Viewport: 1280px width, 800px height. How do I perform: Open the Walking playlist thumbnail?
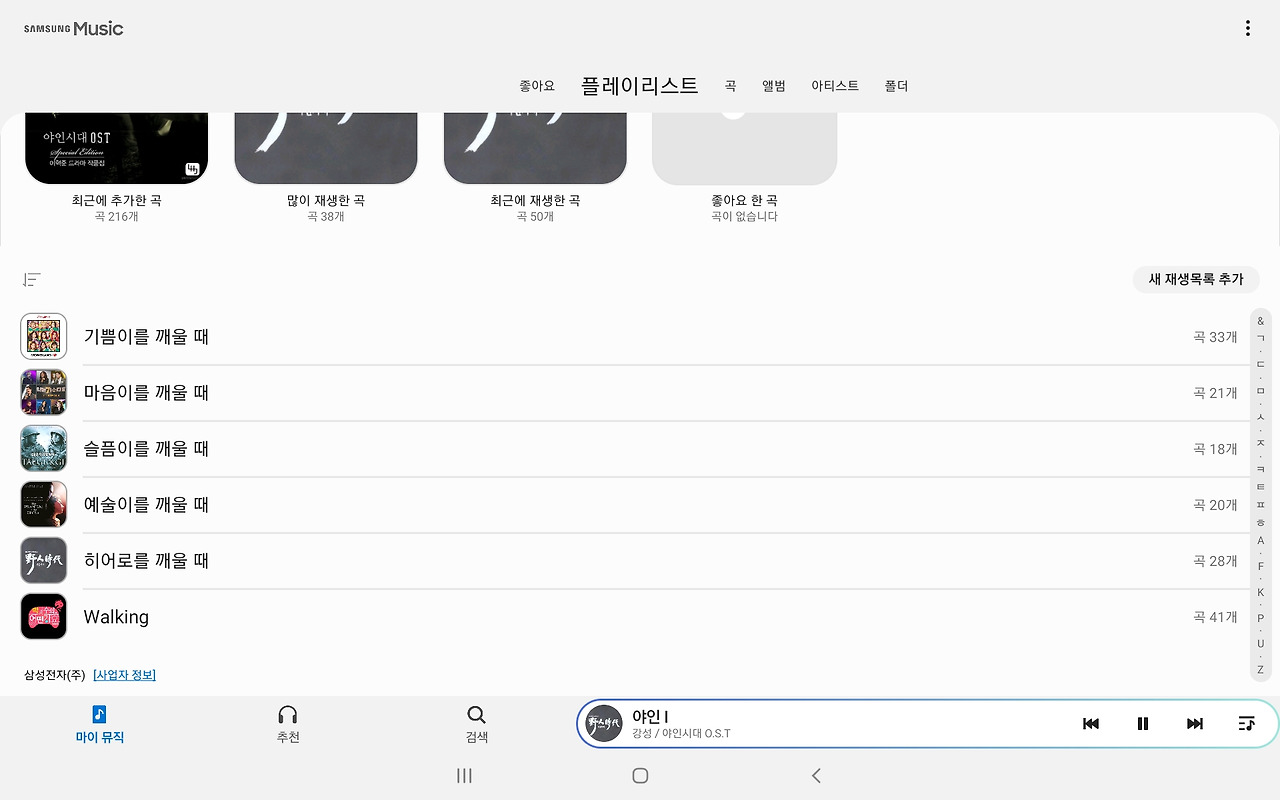(x=43, y=616)
